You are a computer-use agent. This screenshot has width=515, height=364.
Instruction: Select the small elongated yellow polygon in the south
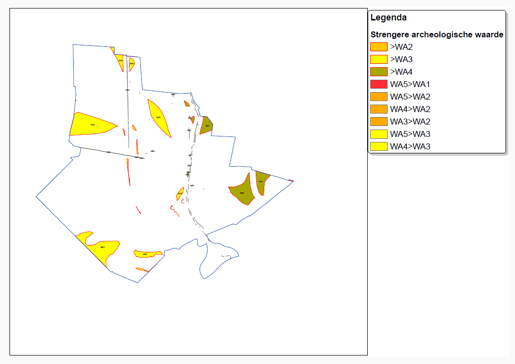(147, 254)
